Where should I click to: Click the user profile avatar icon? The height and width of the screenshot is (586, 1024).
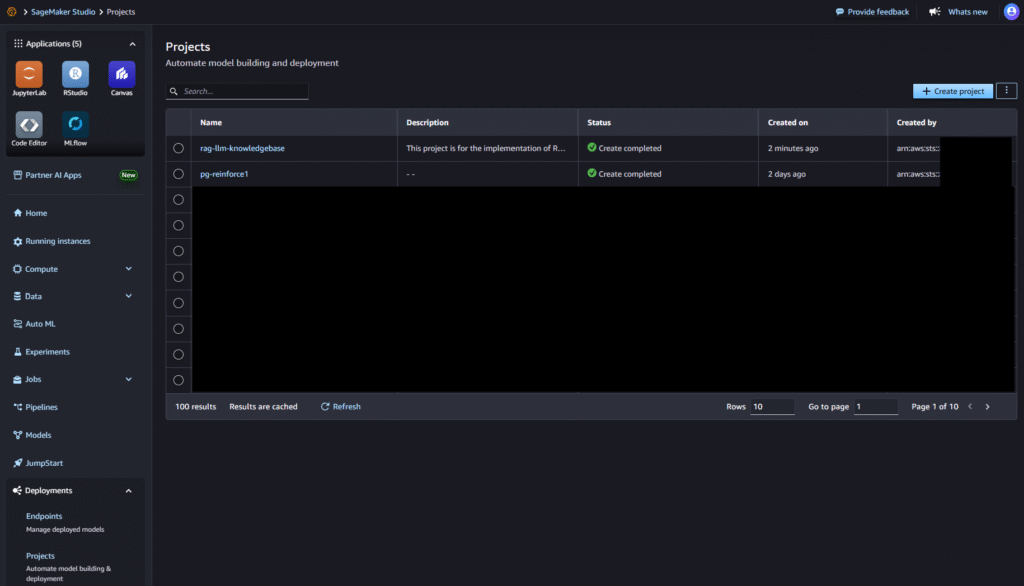coord(1010,12)
